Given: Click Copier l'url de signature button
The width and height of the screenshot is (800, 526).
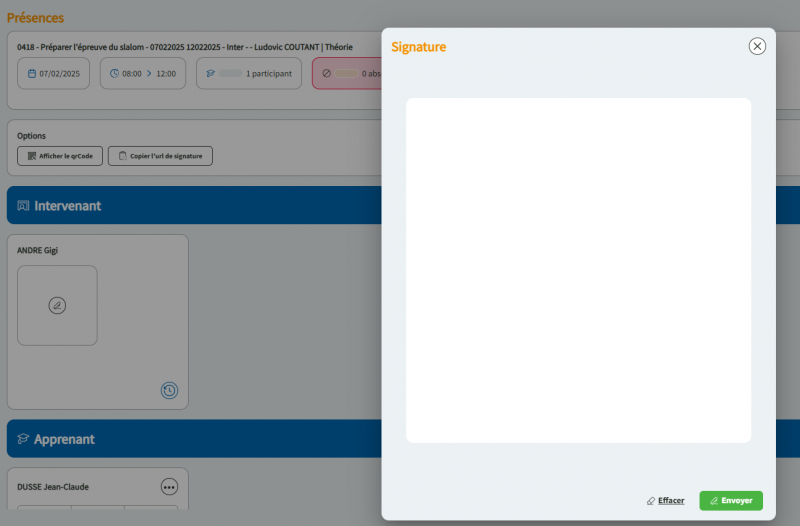Looking at the screenshot, I should click(160, 156).
